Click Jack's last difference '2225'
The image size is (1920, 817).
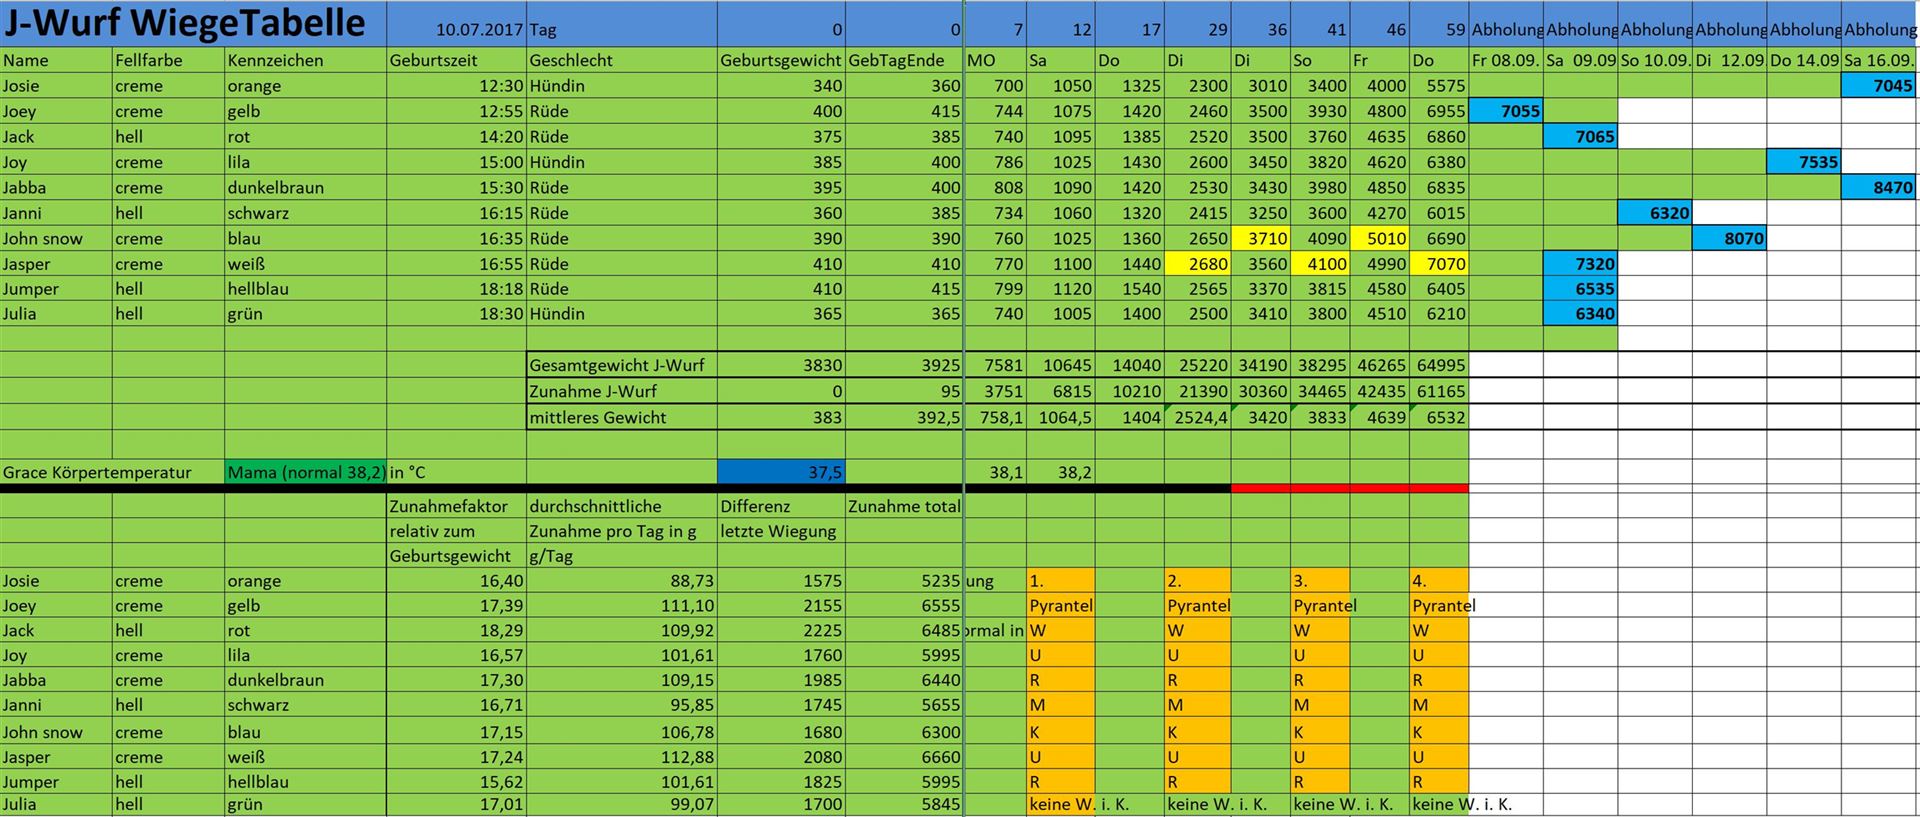pyautogui.click(x=781, y=631)
